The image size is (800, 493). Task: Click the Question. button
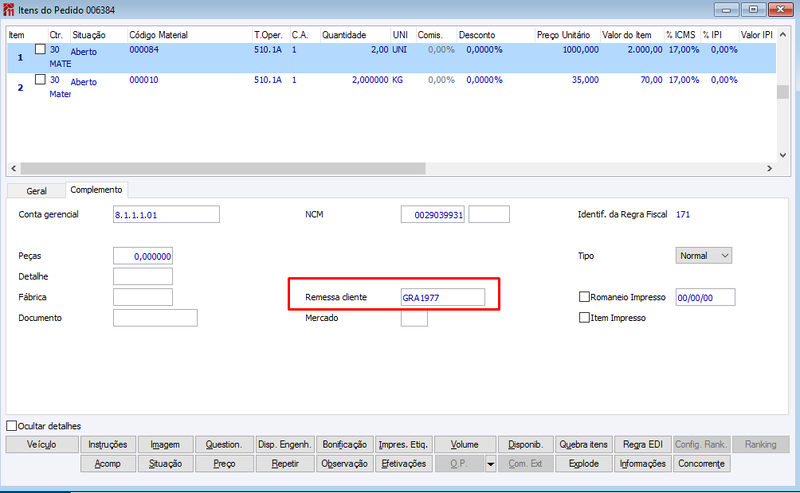tap(224, 445)
